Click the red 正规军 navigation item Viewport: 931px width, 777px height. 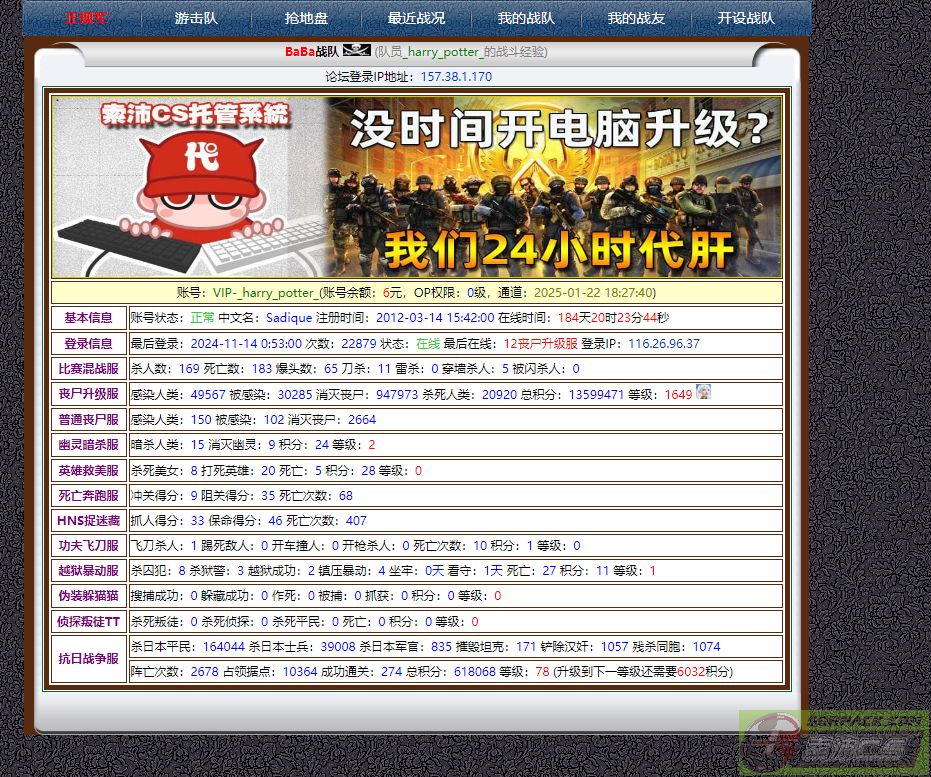(87, 18)
